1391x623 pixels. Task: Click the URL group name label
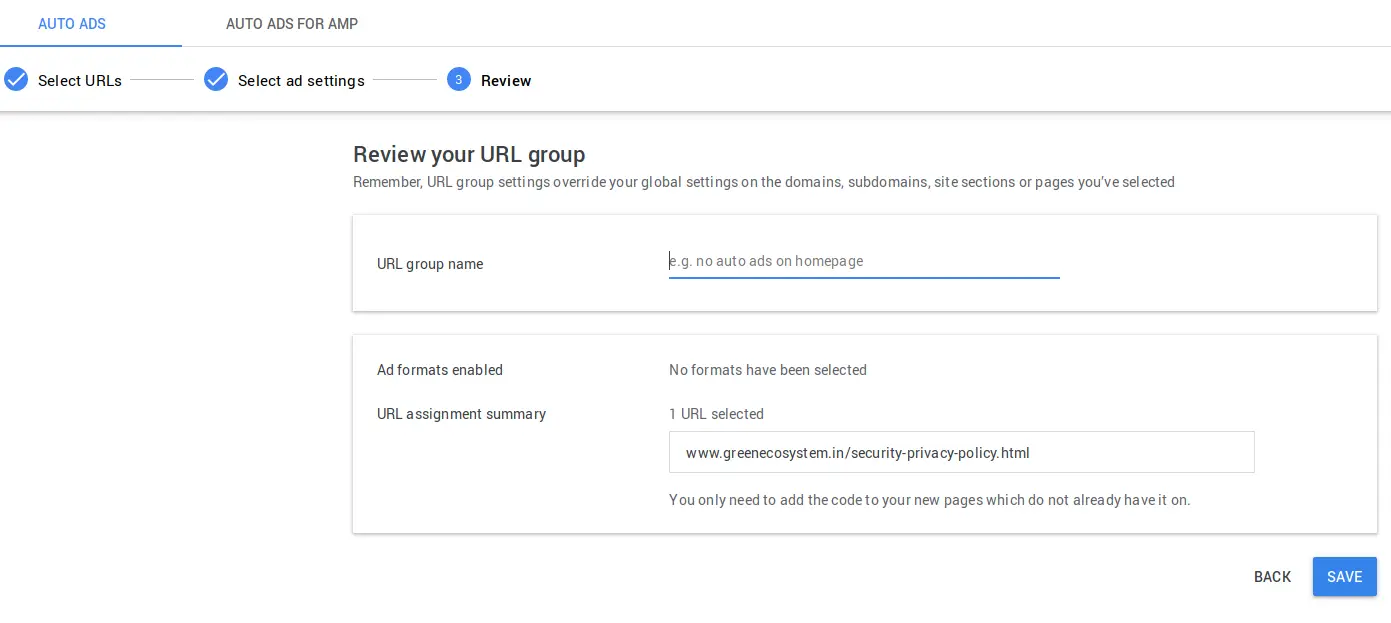[430, 264]
